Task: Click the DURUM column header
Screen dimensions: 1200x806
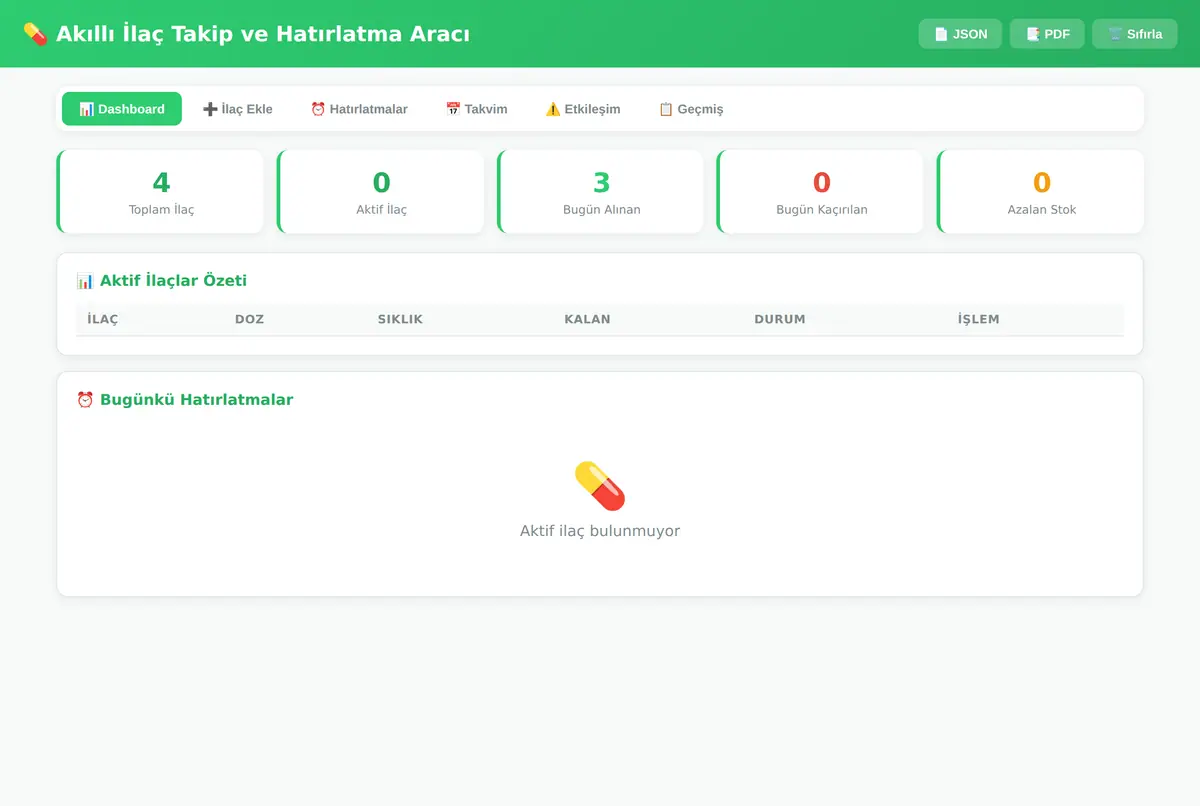Action: point(780,319)
